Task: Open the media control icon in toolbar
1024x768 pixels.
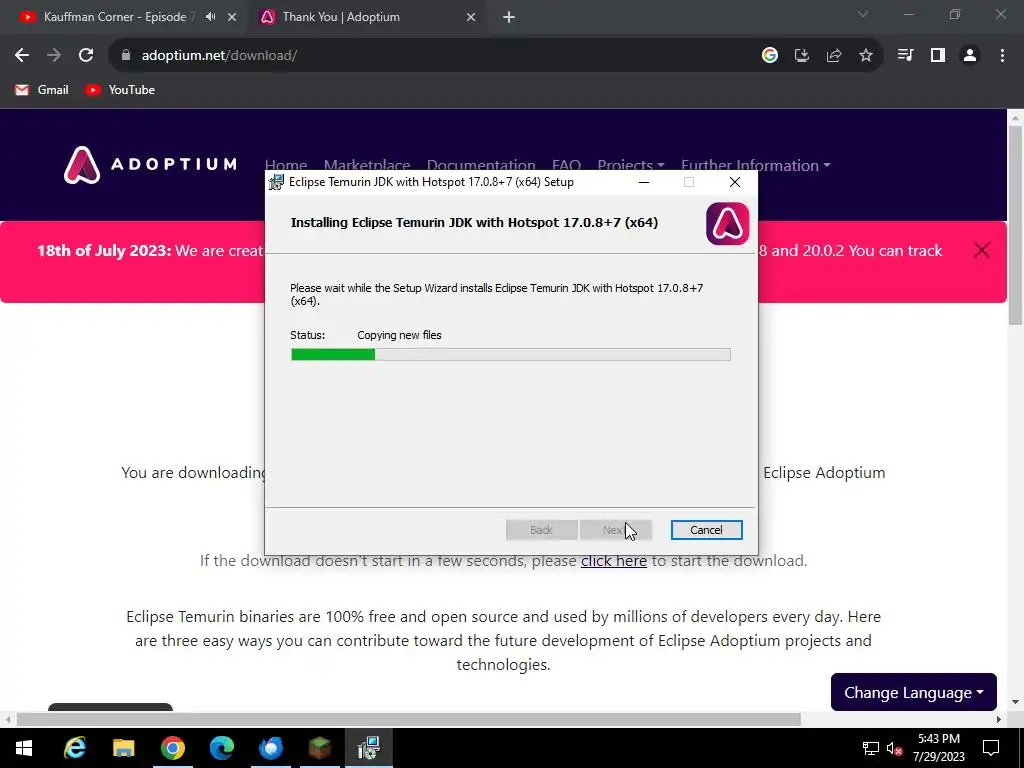Action: click(905, 56)
